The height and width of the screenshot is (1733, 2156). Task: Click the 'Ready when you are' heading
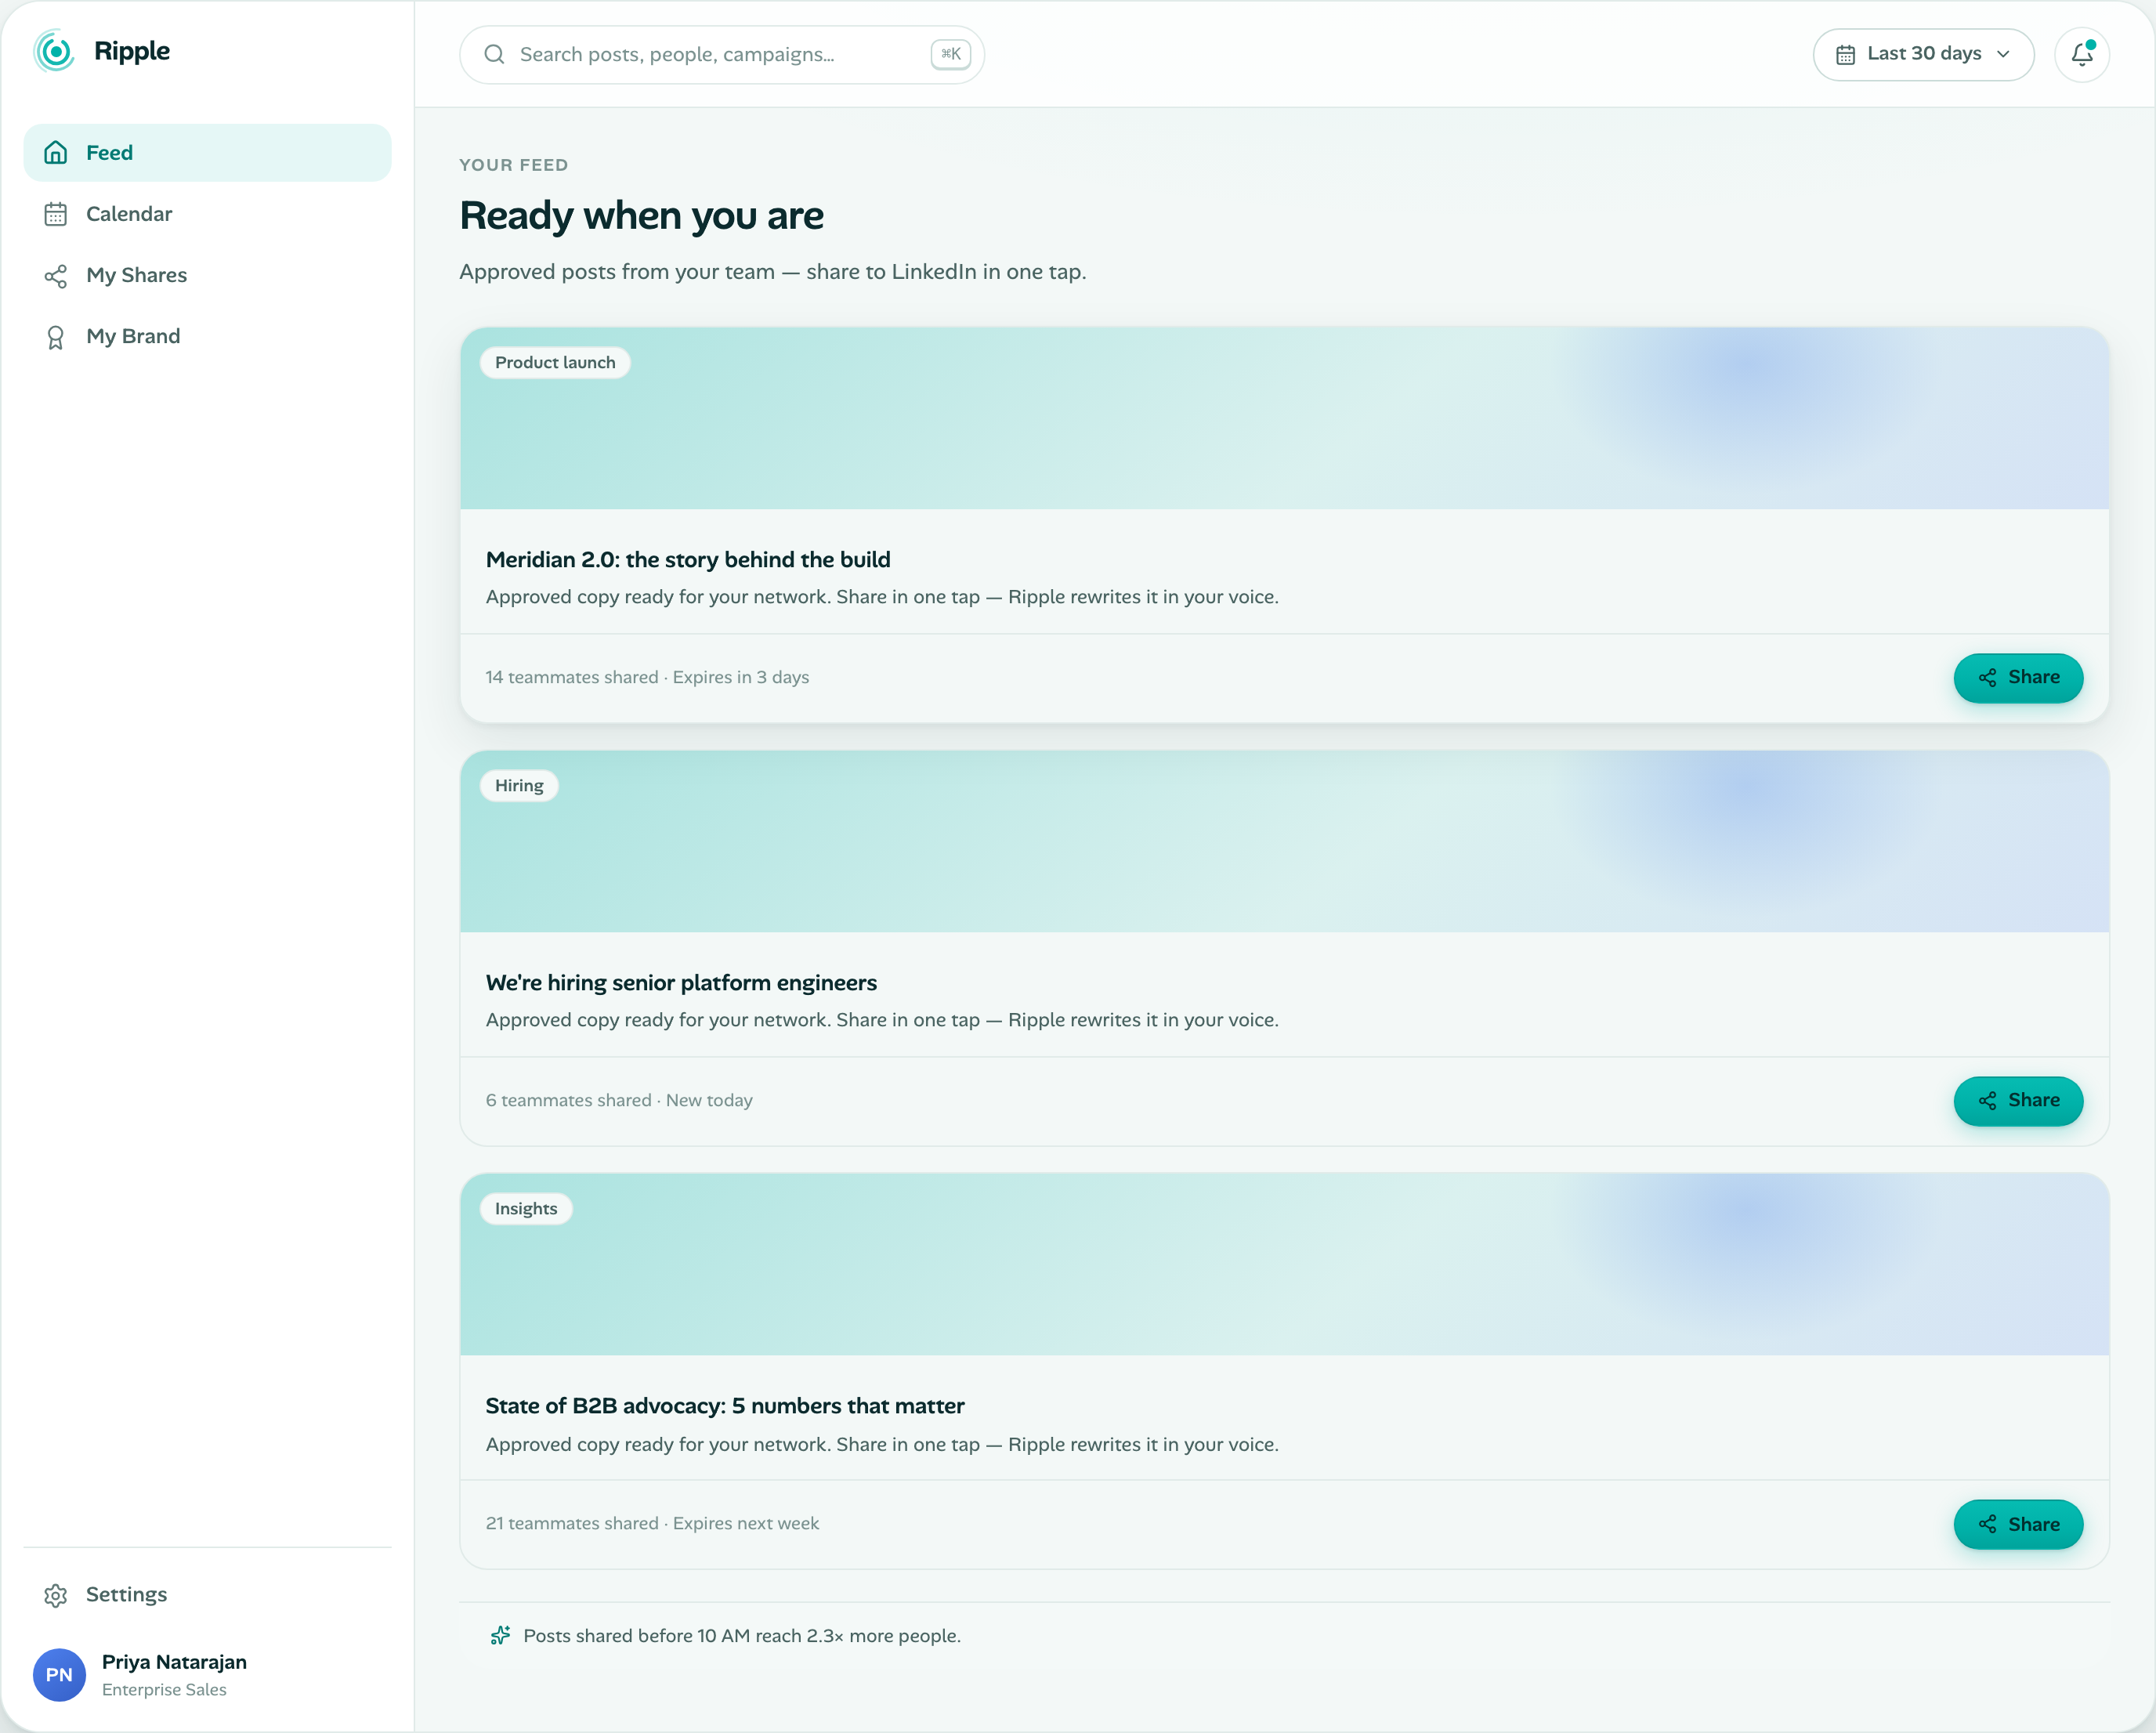(x=641, y=216)
